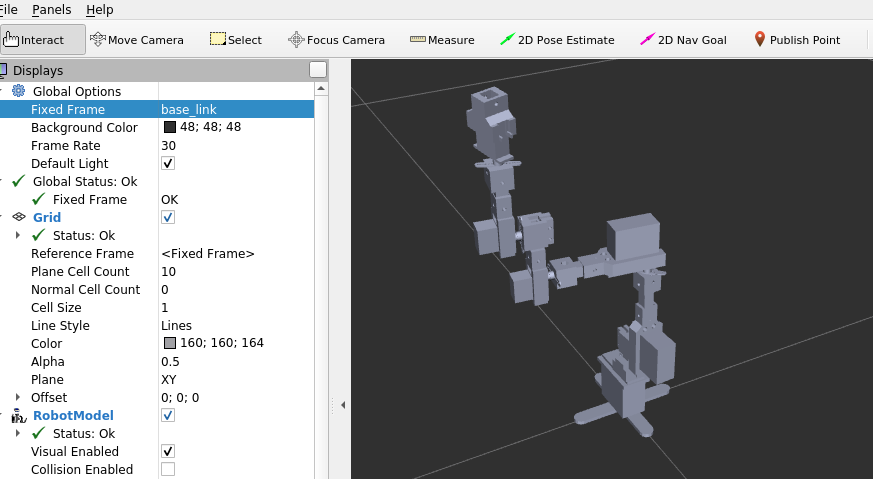Select the 2D Nav Goal tool
The height and width of the screenshot is (479, 873).
click(683, 40)
